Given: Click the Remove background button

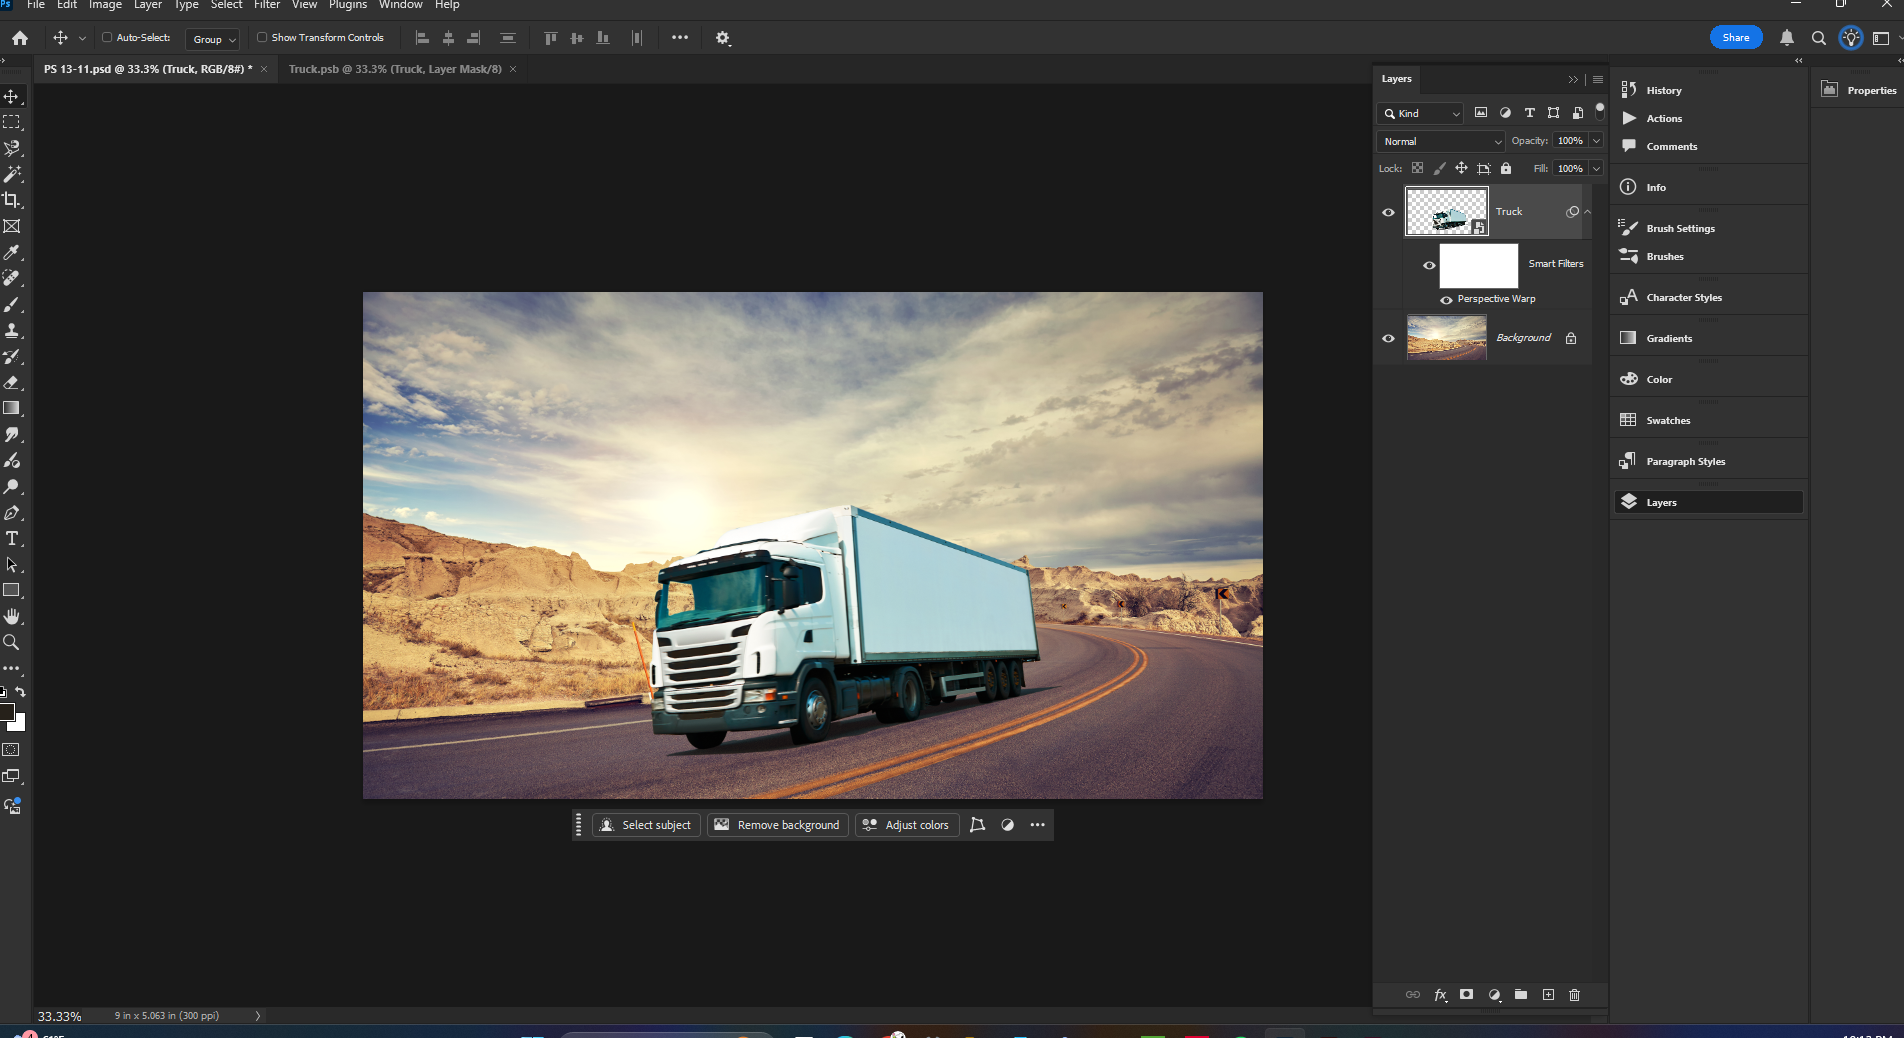Looking at the screenshot, I should click(777, 825).
